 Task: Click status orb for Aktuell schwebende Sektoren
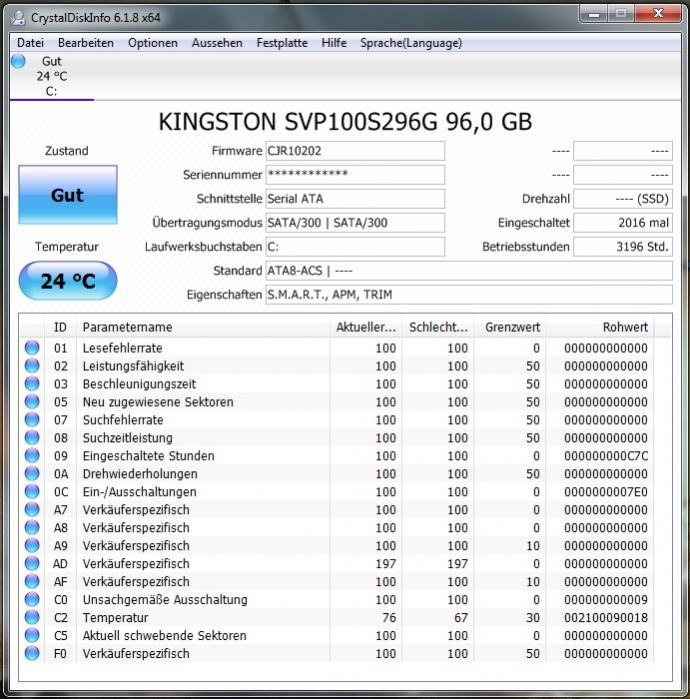[32, 635]
